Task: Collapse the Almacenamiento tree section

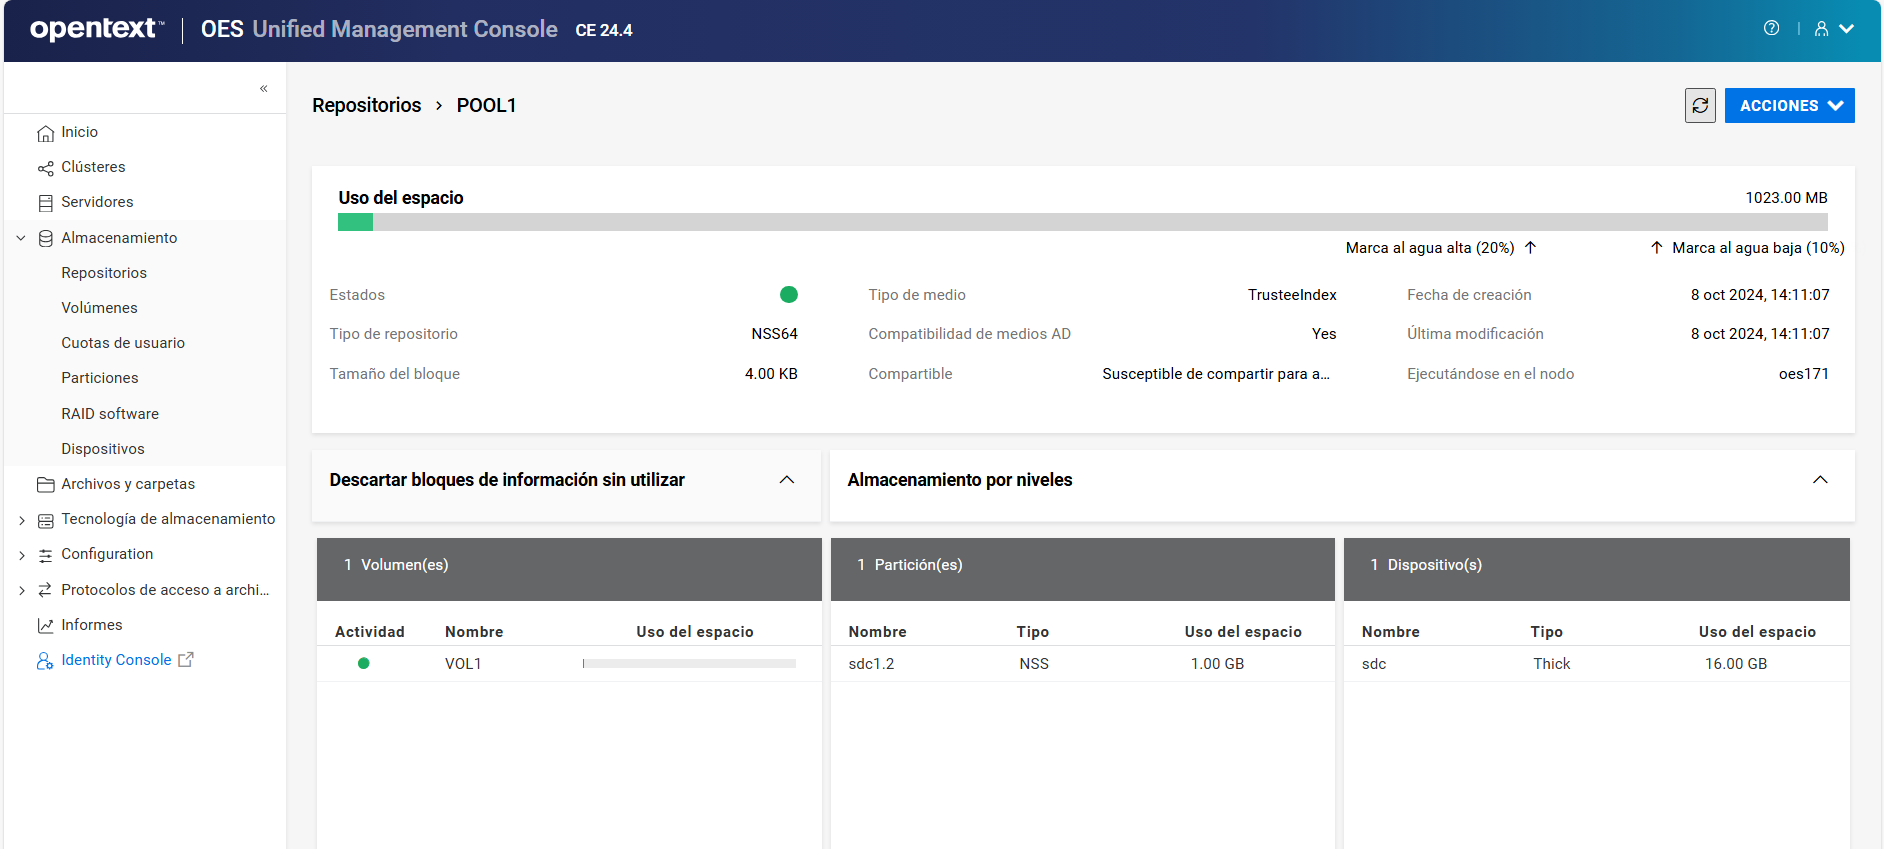Action: tap(21, 238)
